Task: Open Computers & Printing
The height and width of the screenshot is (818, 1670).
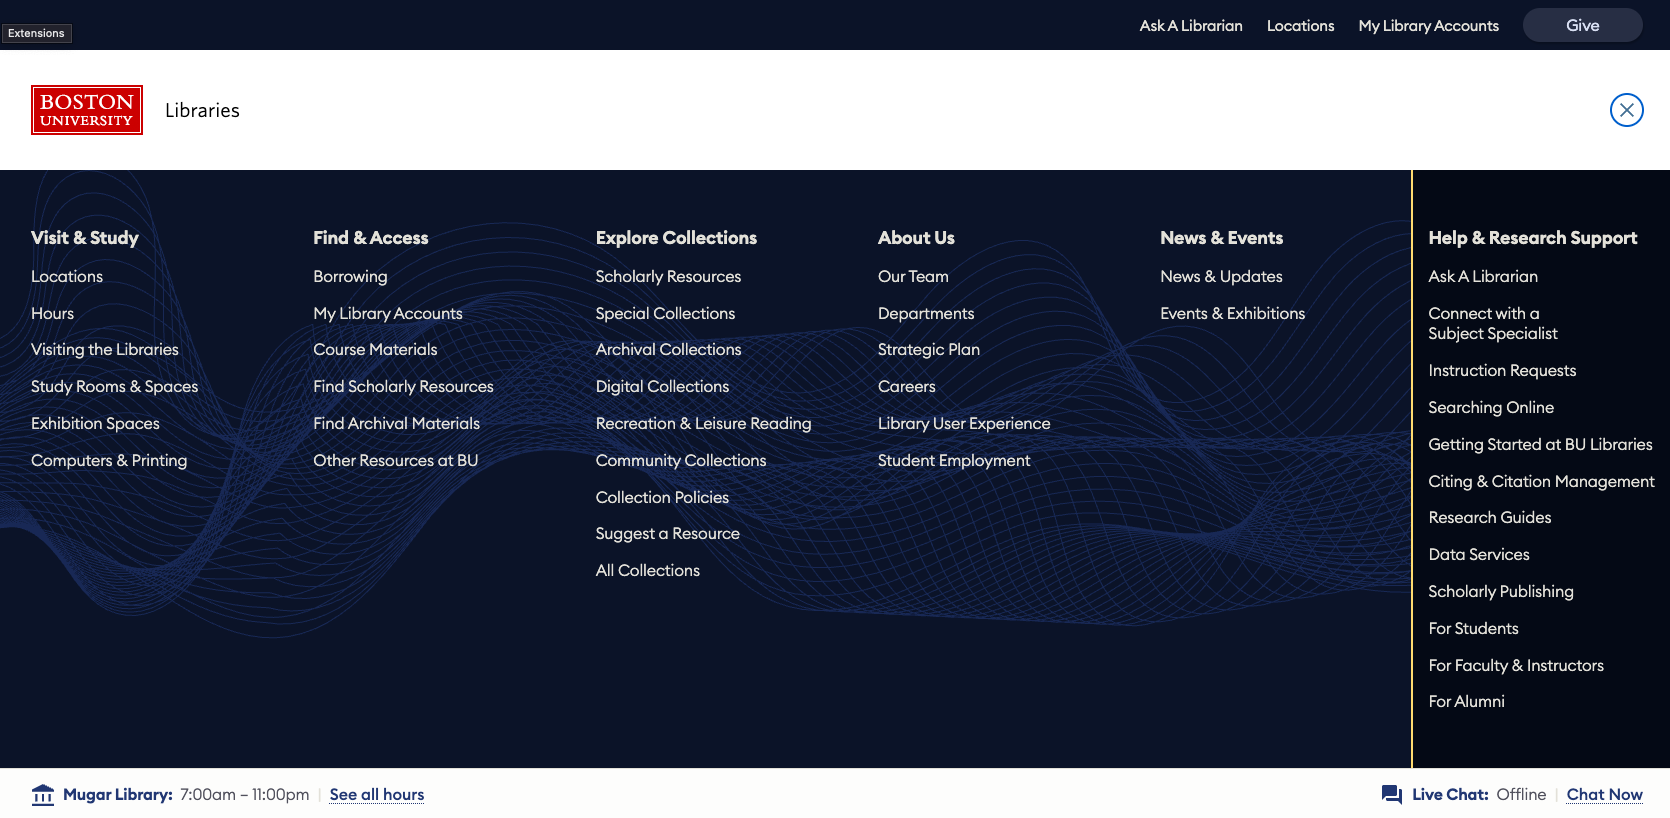Action: pyautogui.click(x=109, y=460)
